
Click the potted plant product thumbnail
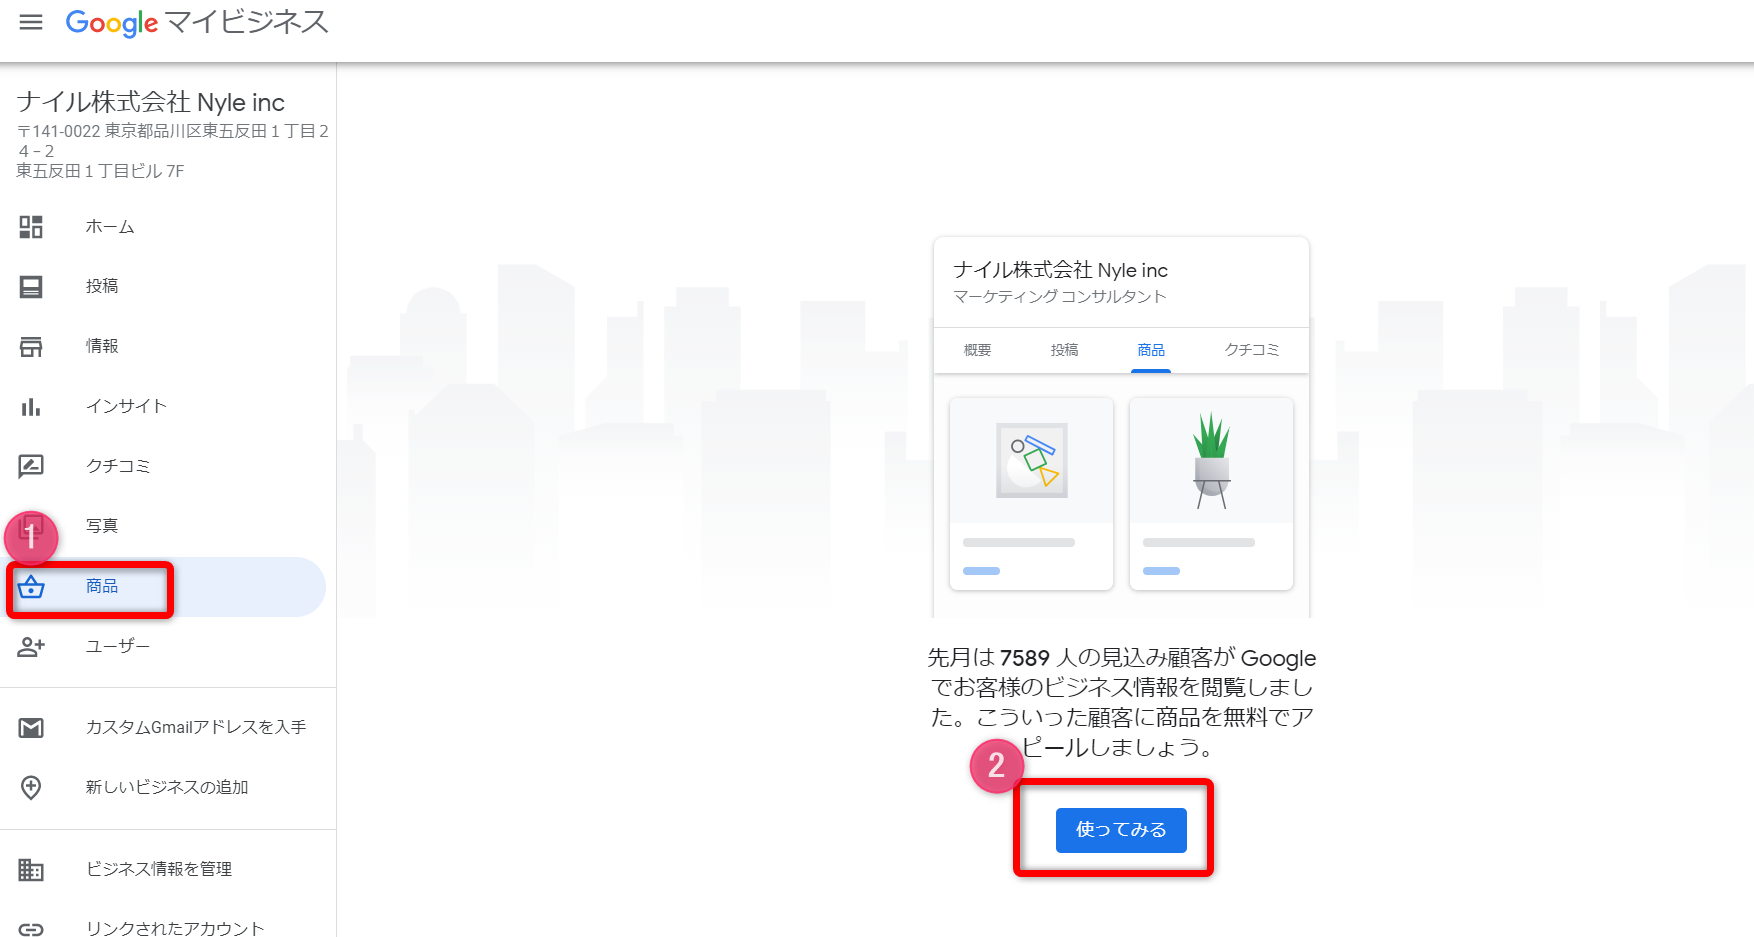point(1211,460)
